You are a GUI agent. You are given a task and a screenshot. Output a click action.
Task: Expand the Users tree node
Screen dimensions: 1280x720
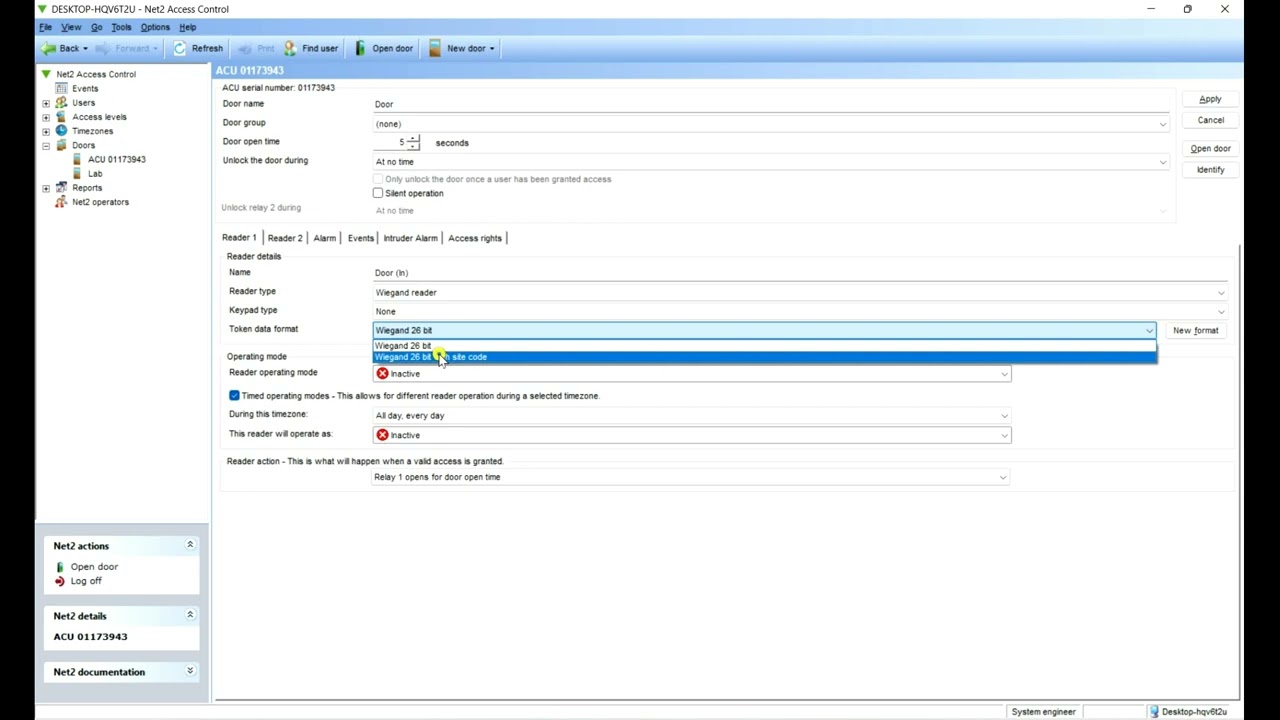click(46, 103)
